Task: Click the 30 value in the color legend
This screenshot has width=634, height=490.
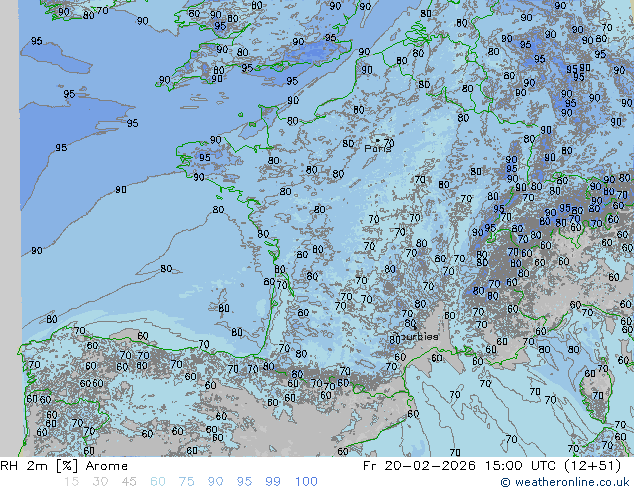Action: [100, 482]
